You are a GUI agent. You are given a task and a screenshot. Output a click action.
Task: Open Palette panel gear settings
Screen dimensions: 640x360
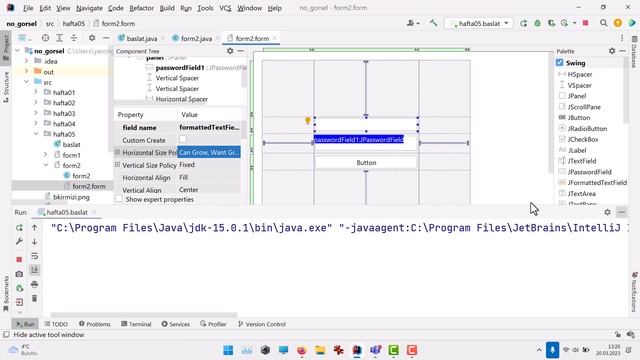(x=612, y=51)
